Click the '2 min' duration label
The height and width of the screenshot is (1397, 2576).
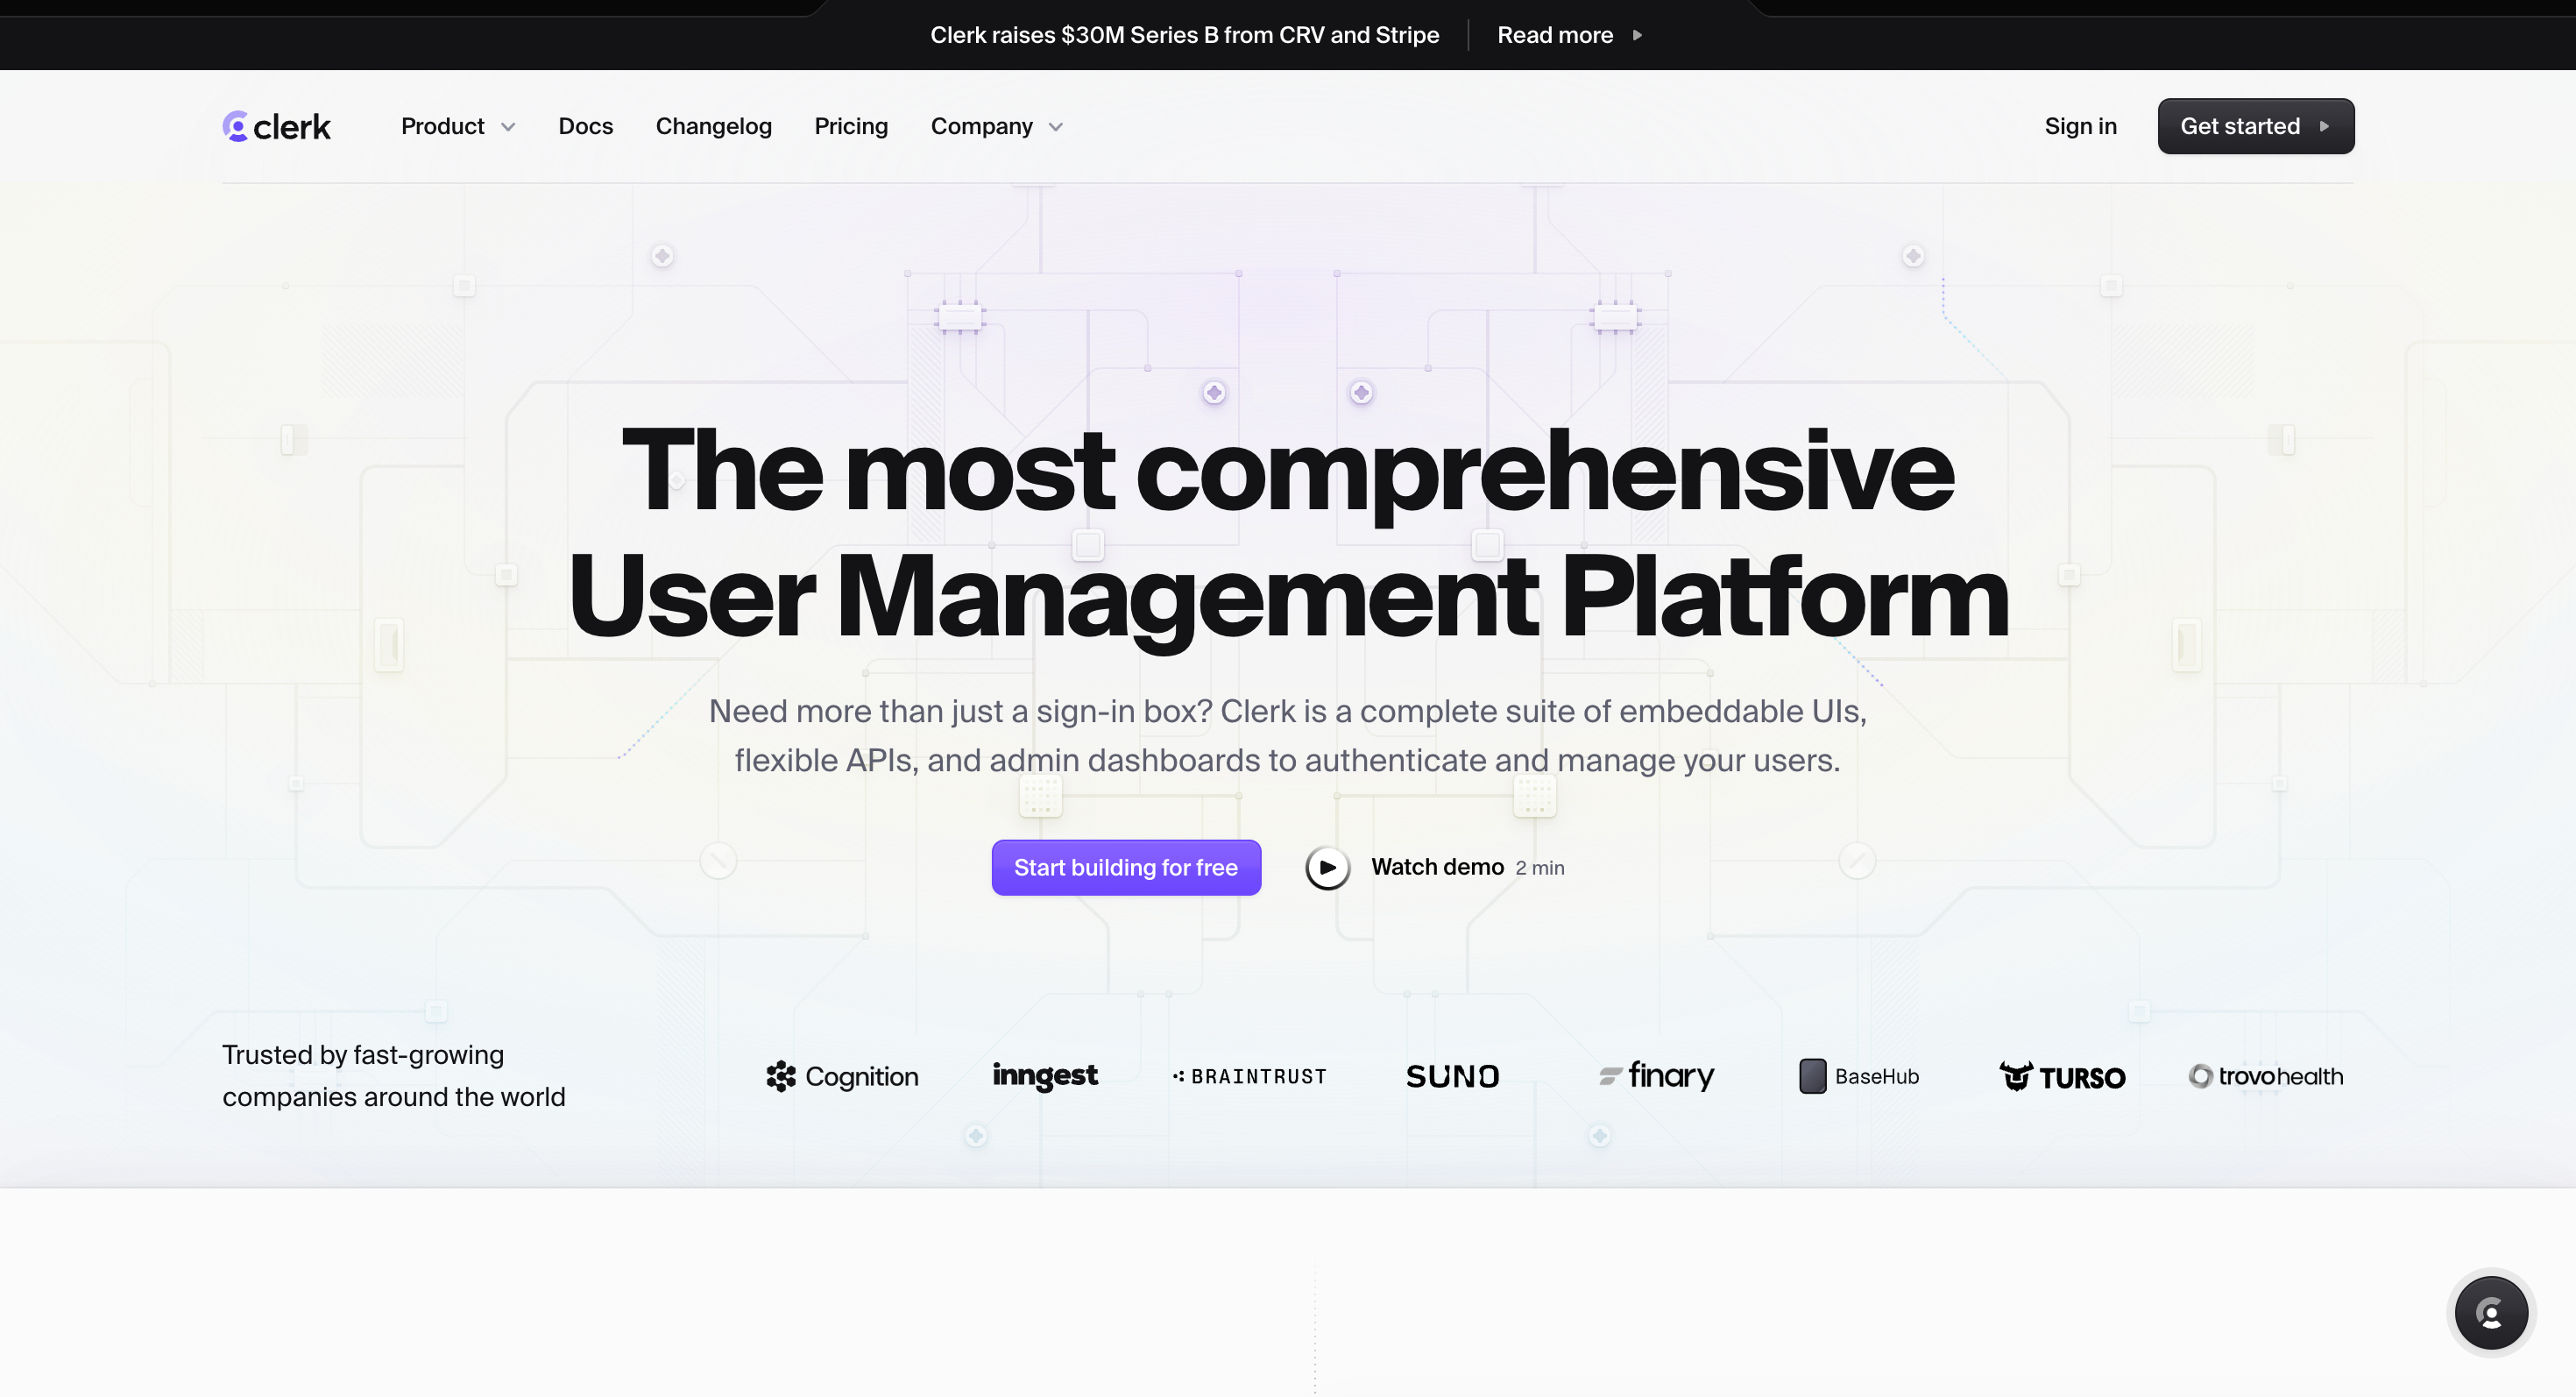pos(1540,868)
